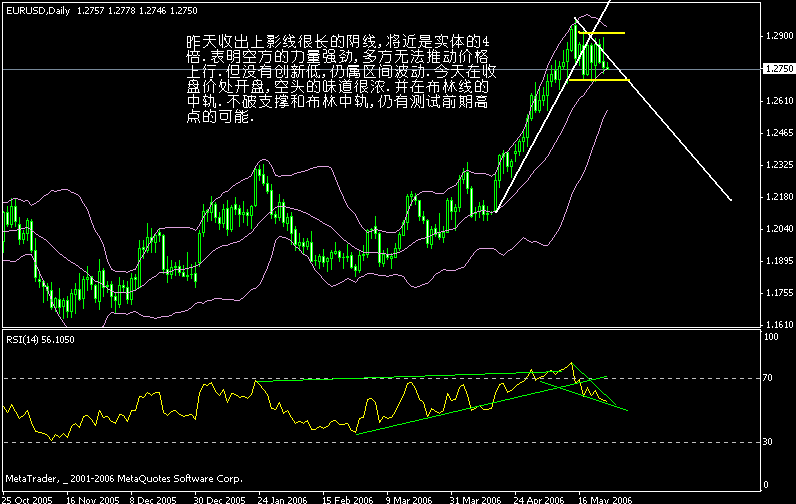The height and width of the screenshot is (504, 796).
Task: Select the lower yellow horizontal support line
Action: coord(599,80)
